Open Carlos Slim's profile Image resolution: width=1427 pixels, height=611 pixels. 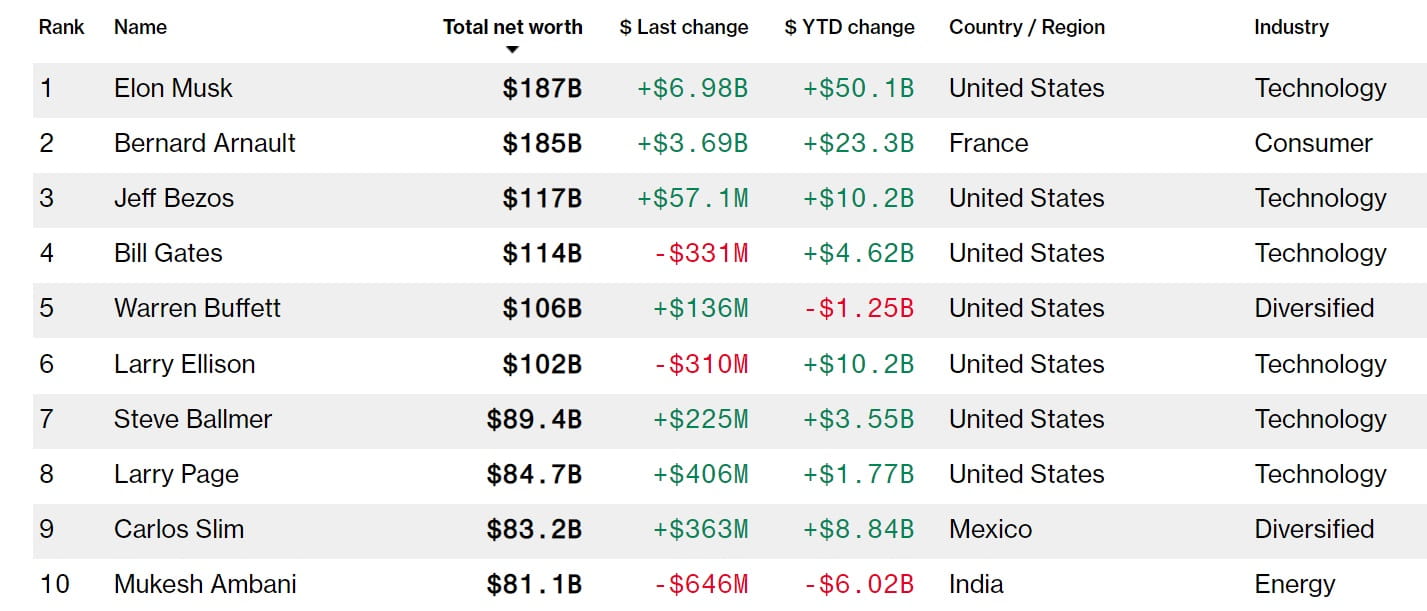click(x=179, y=529)
